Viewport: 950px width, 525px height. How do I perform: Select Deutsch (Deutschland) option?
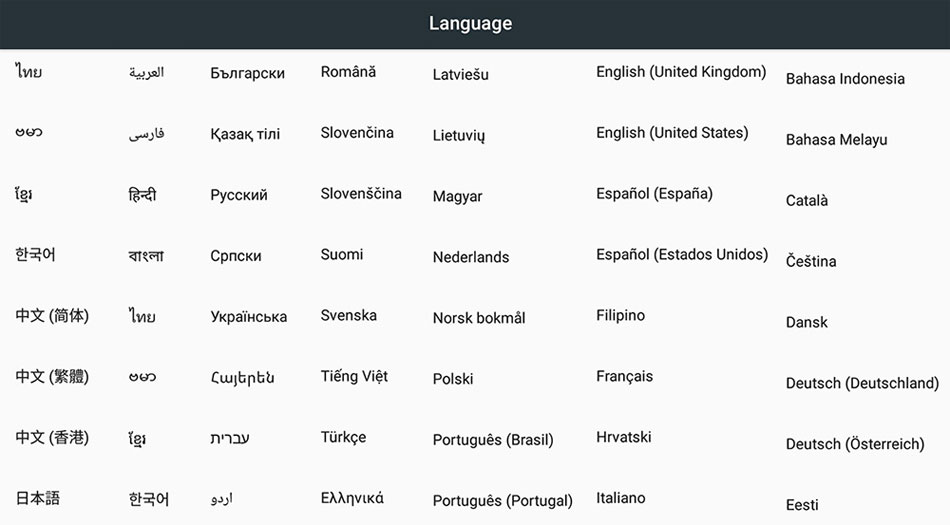pyautogui.click(x=862, y=383)
